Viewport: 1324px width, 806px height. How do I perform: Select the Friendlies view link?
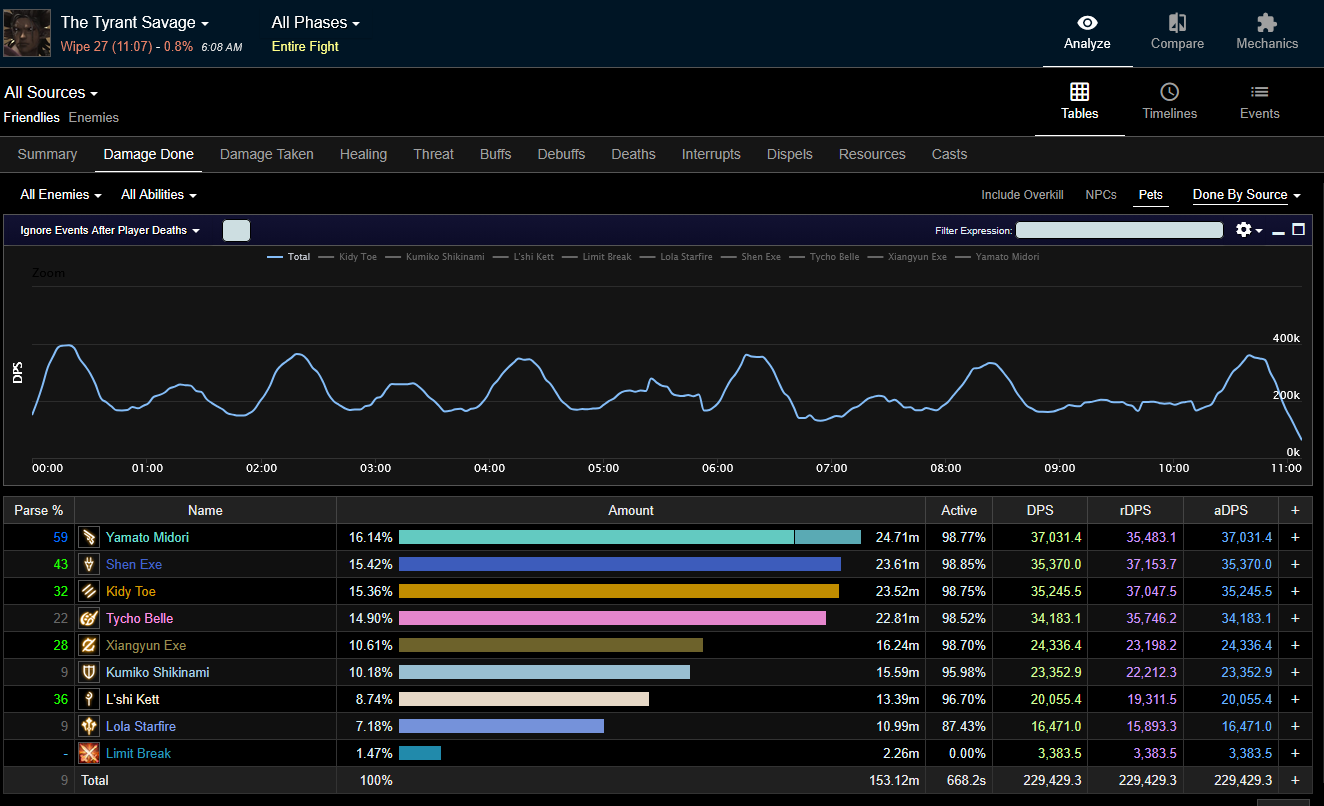point(31,118)
